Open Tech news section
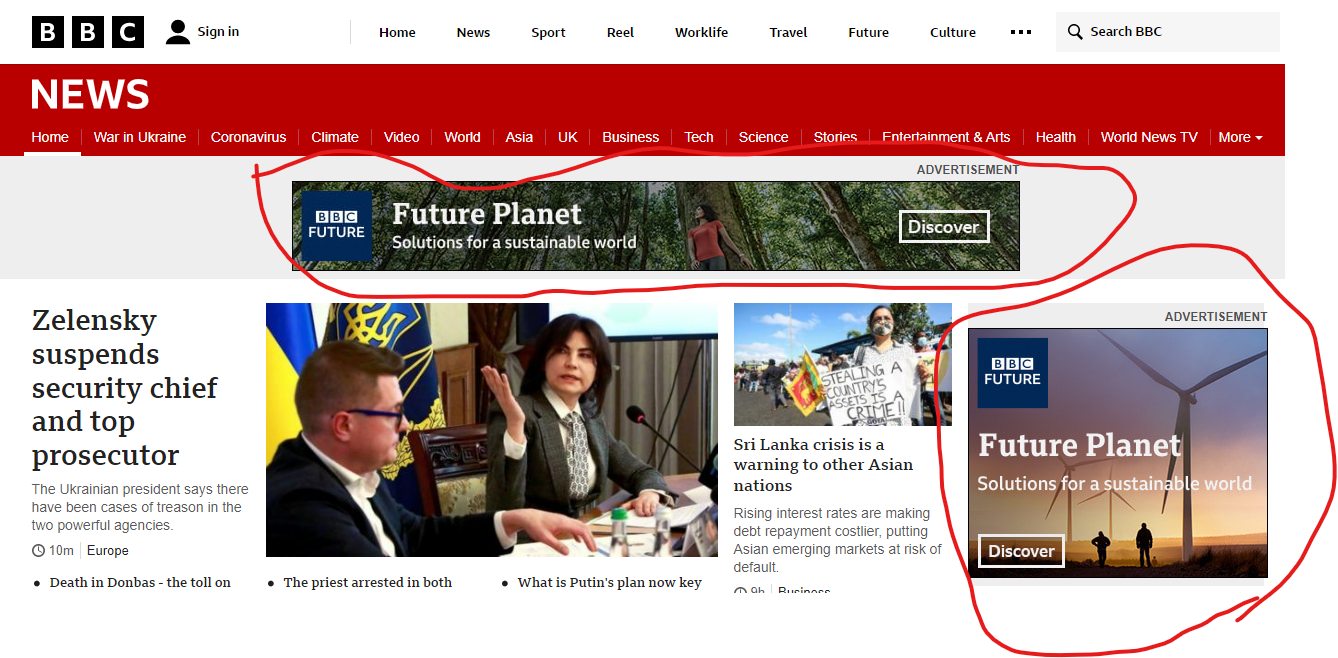This screenshot has height=658, width=1338. tap(699, 137)
